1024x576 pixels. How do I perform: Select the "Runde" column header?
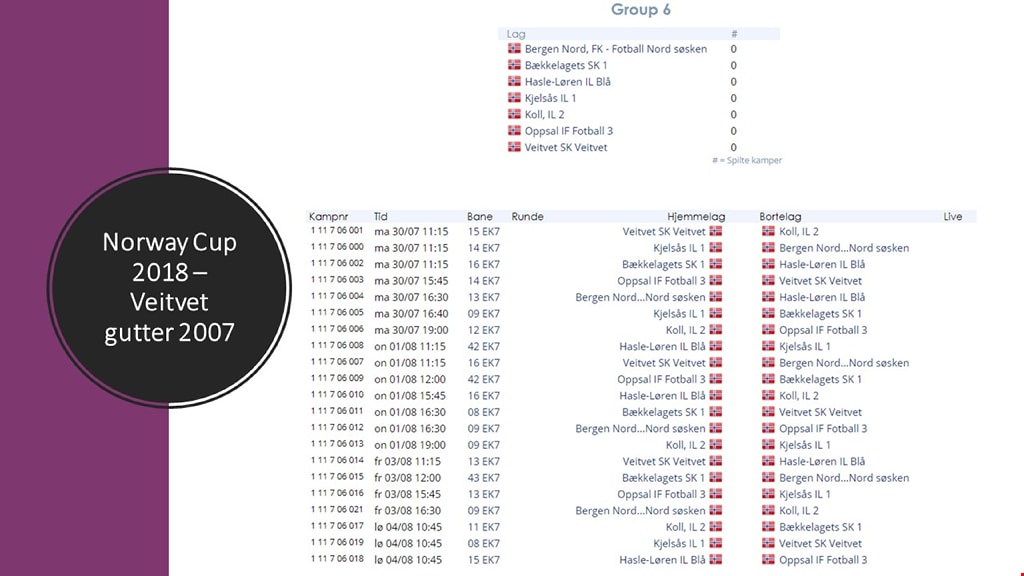coord(528,216)
